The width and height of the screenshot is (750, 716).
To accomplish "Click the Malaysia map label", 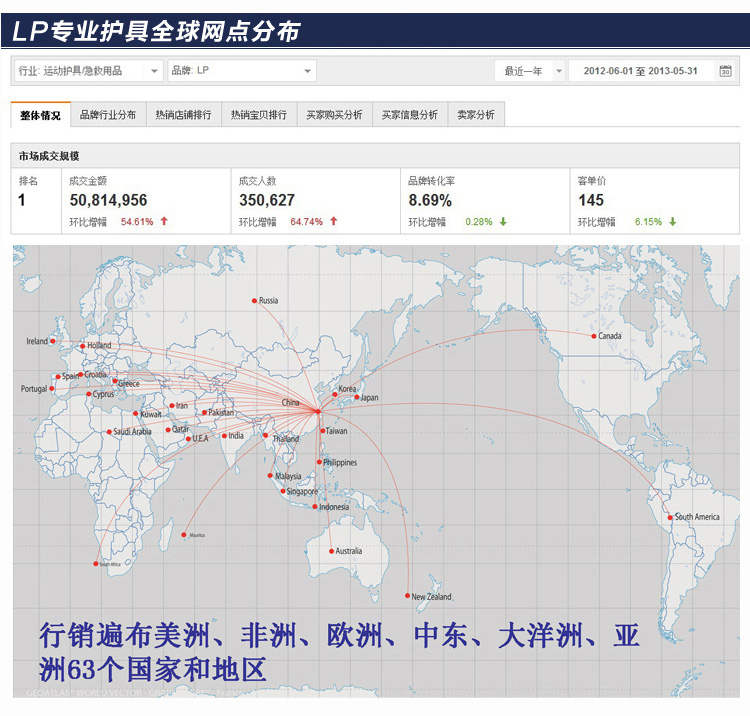I will [x=288, y=476].
